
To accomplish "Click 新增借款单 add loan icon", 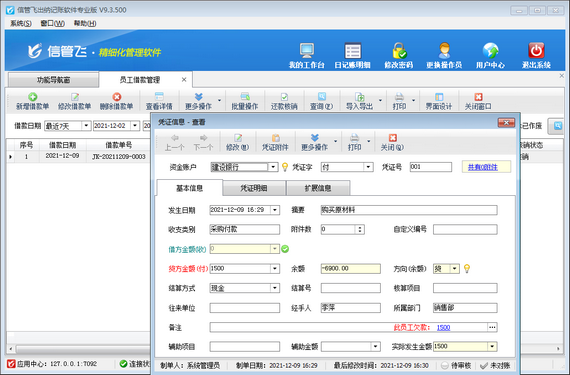I will 32,97.
